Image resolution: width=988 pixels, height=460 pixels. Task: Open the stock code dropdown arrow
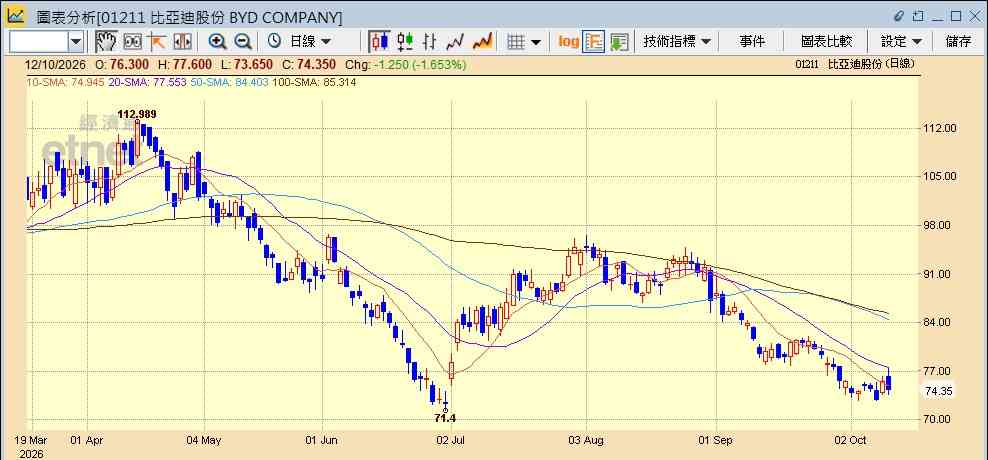coord(76,42)
